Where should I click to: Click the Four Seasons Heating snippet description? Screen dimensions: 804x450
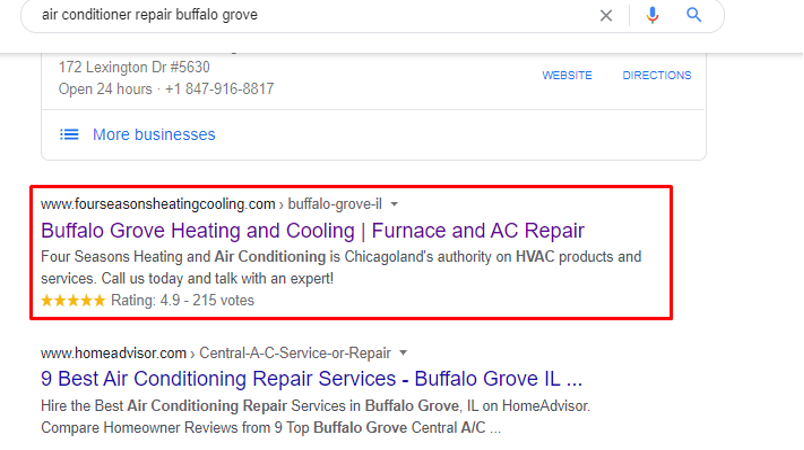coord(341,268)
